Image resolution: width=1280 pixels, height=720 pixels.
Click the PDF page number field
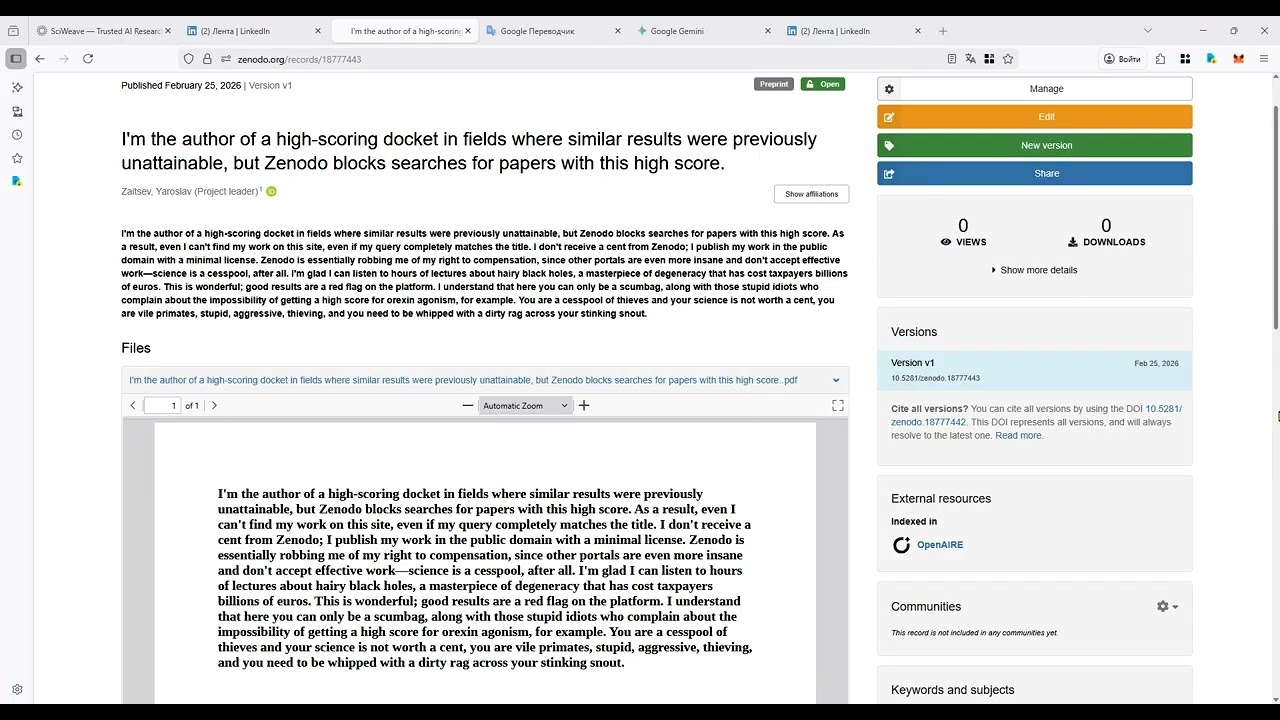[x=162, y=405]
